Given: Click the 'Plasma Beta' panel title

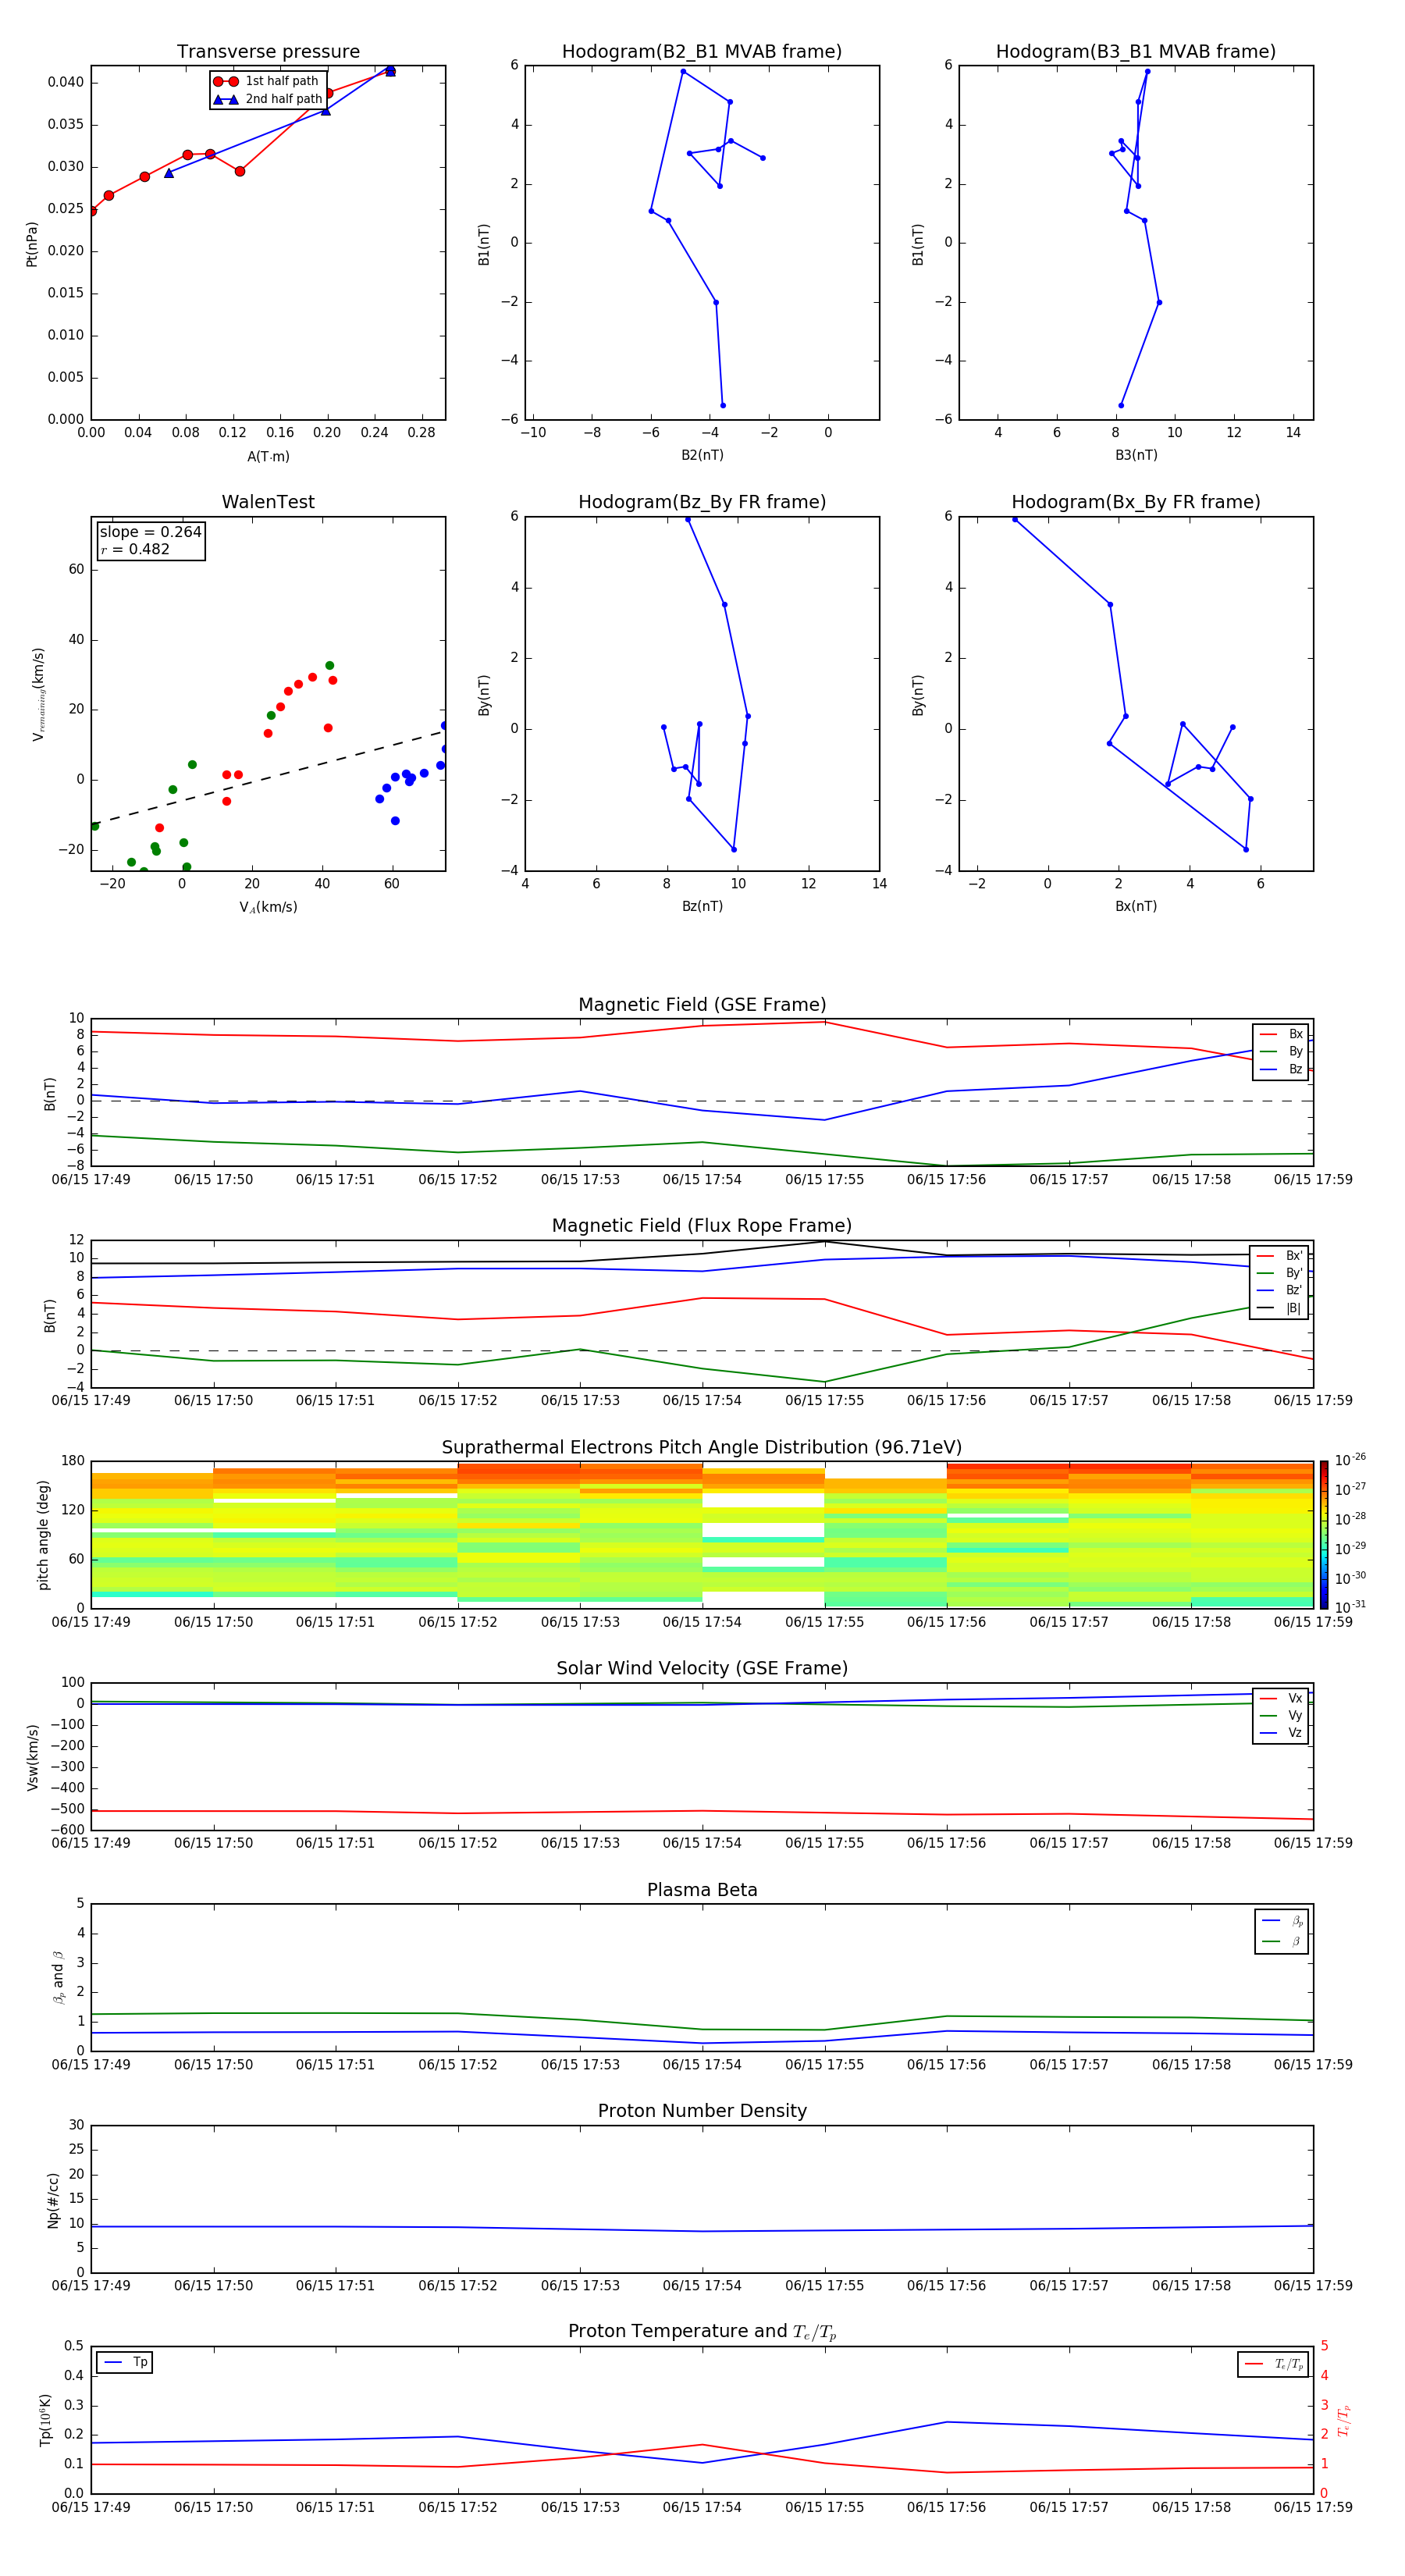Looking at the screenshot, I should 702,1891.
